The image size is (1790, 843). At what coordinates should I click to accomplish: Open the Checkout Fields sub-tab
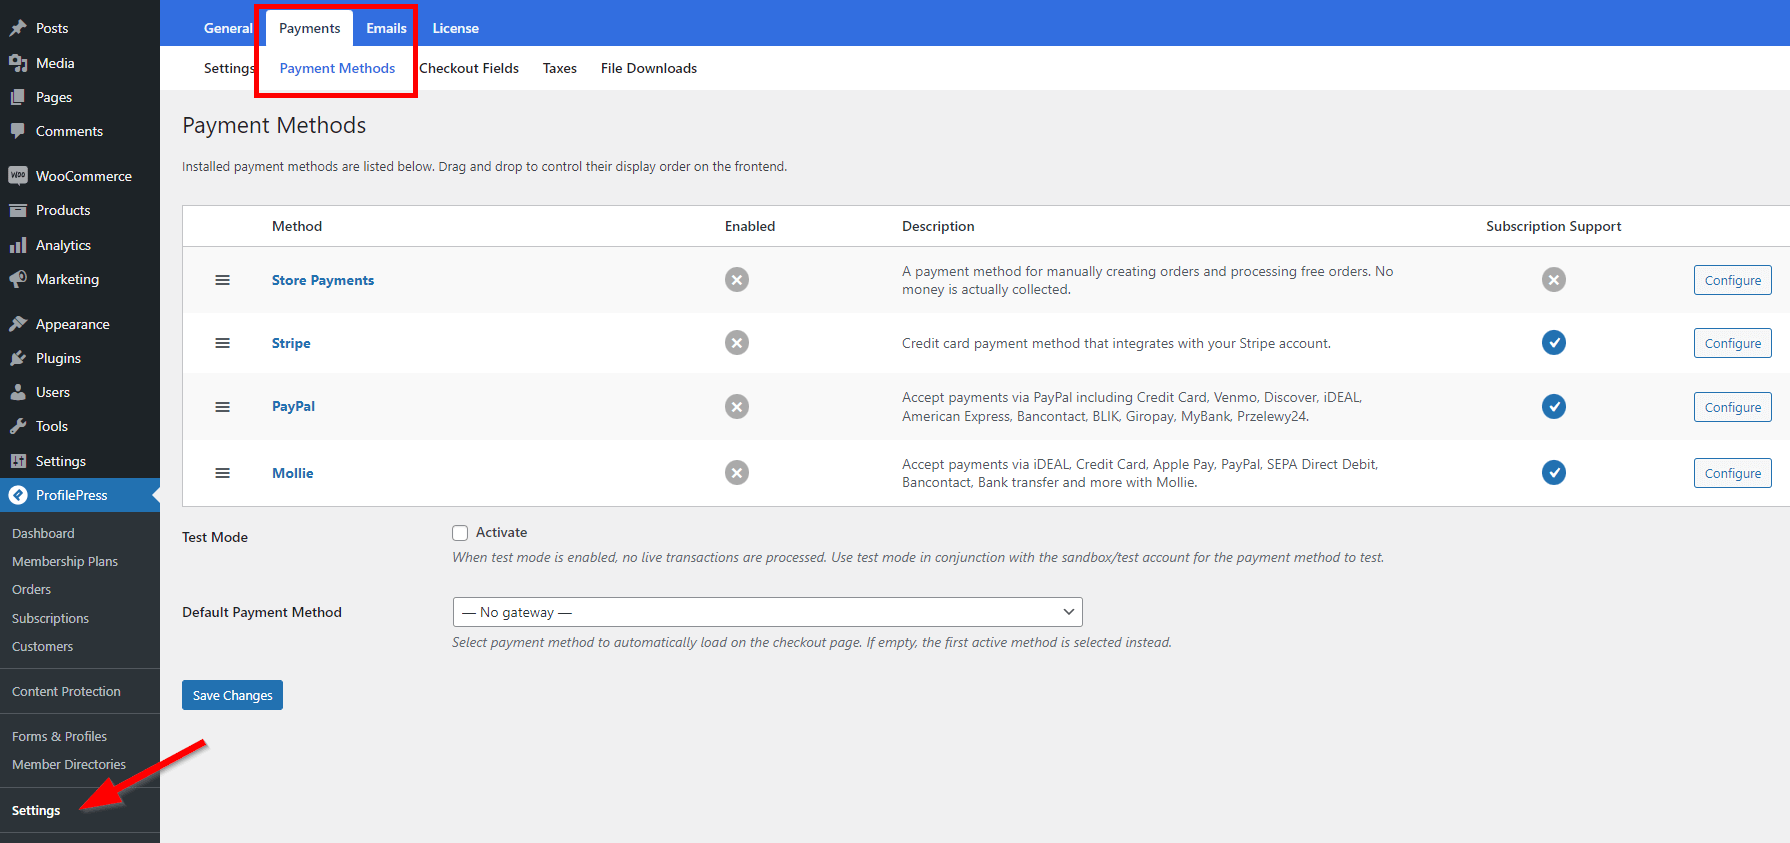point(469,68)
